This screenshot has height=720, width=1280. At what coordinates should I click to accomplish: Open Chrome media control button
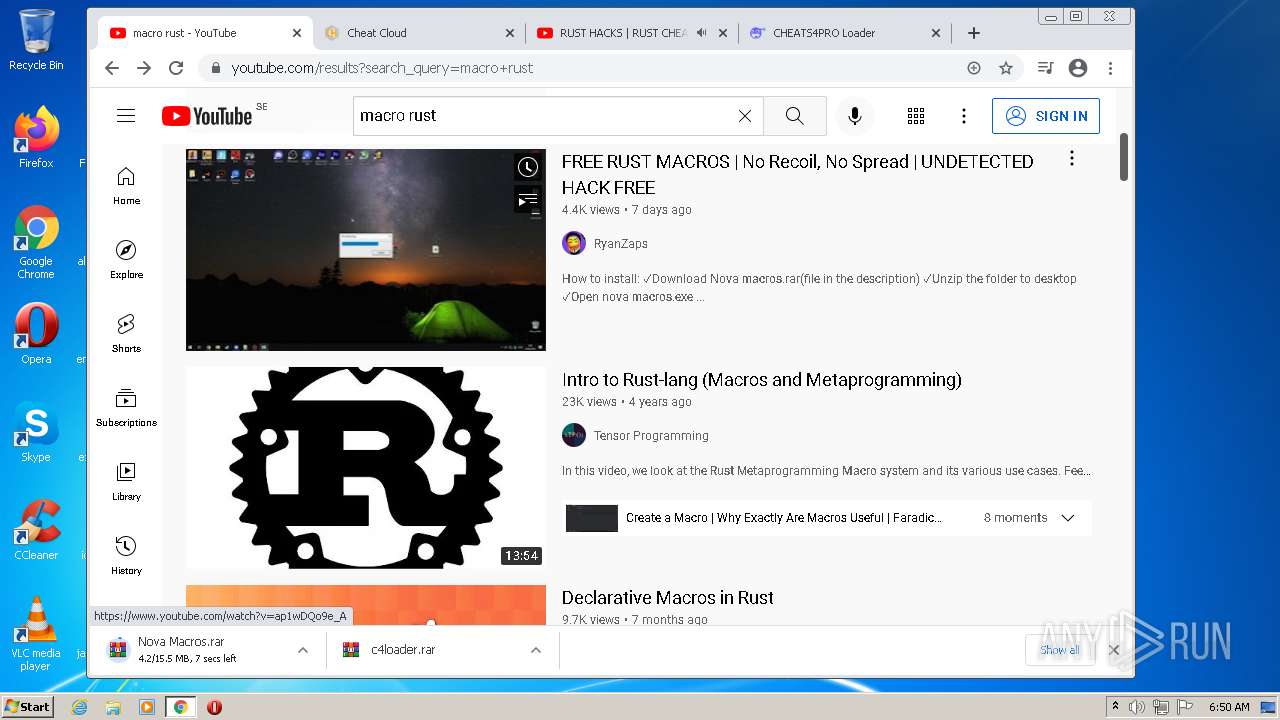pyautogui.click(x=1045, y=68)
